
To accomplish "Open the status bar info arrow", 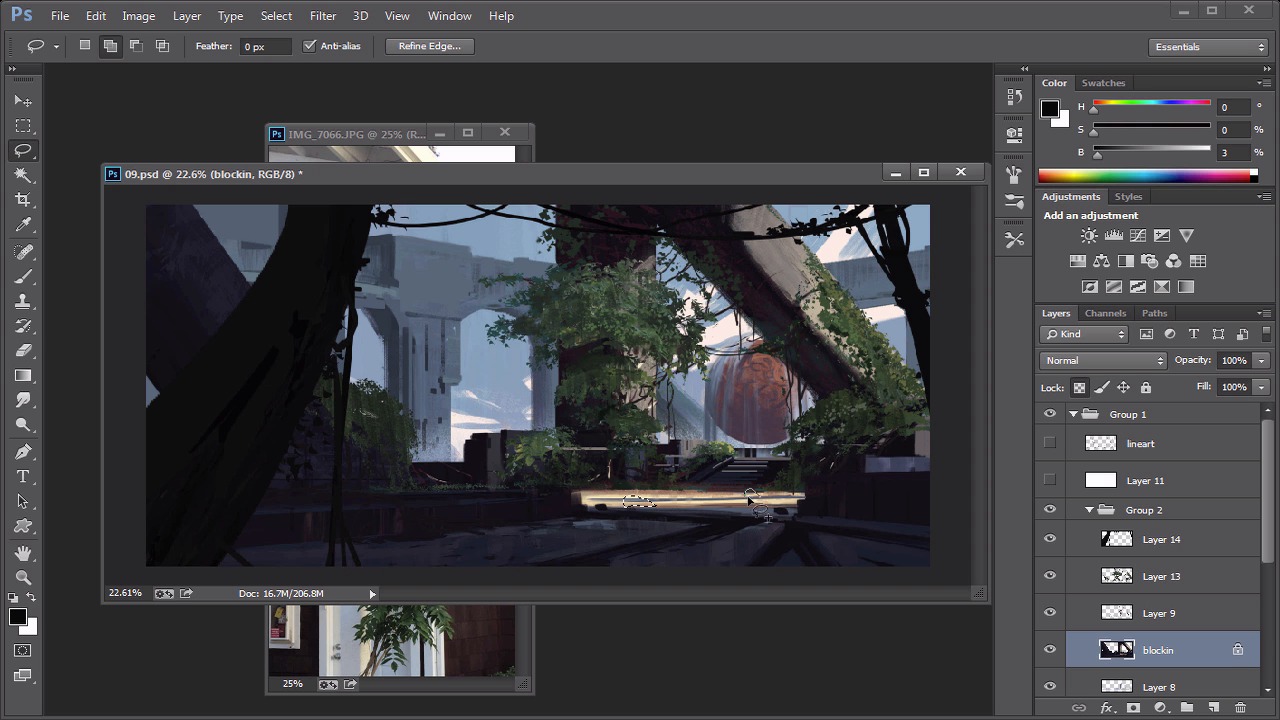I will click(x=372, y=594).
